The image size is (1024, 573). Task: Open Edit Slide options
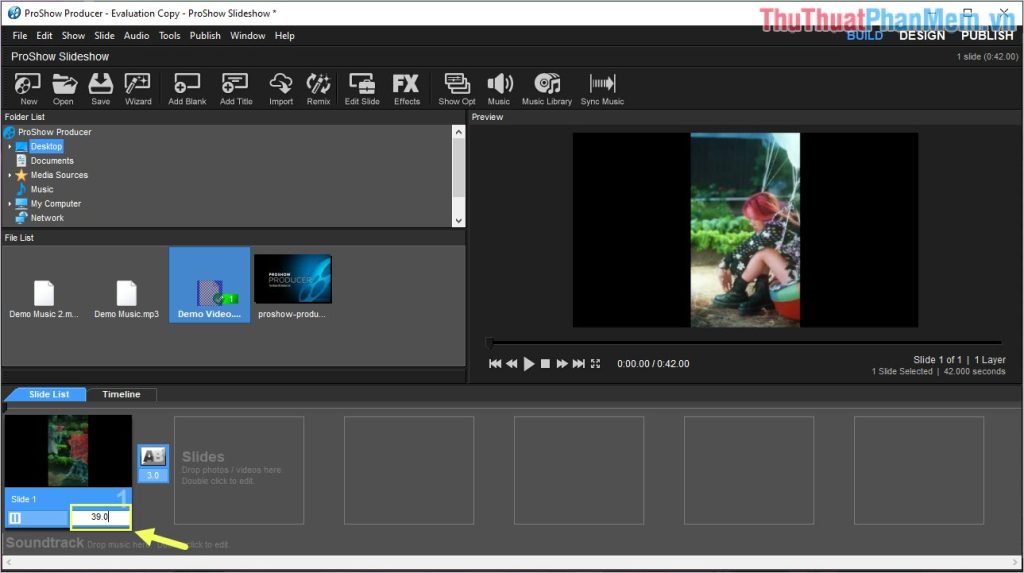coord(362,88)
